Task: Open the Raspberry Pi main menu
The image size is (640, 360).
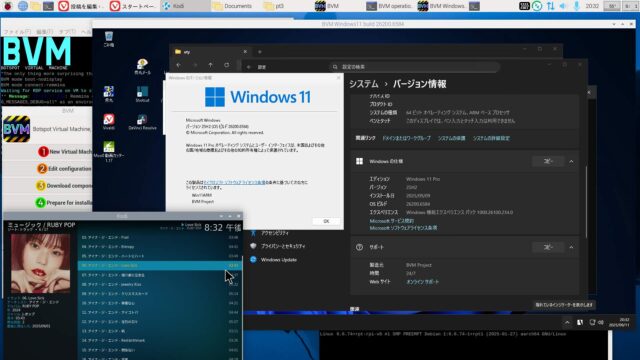Action: (x=8, y=6)
